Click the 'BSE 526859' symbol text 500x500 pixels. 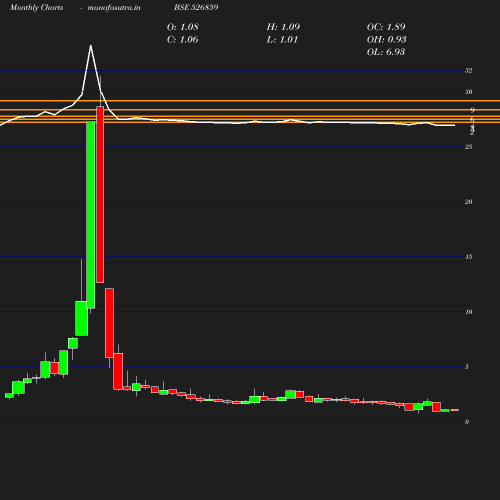196,7
